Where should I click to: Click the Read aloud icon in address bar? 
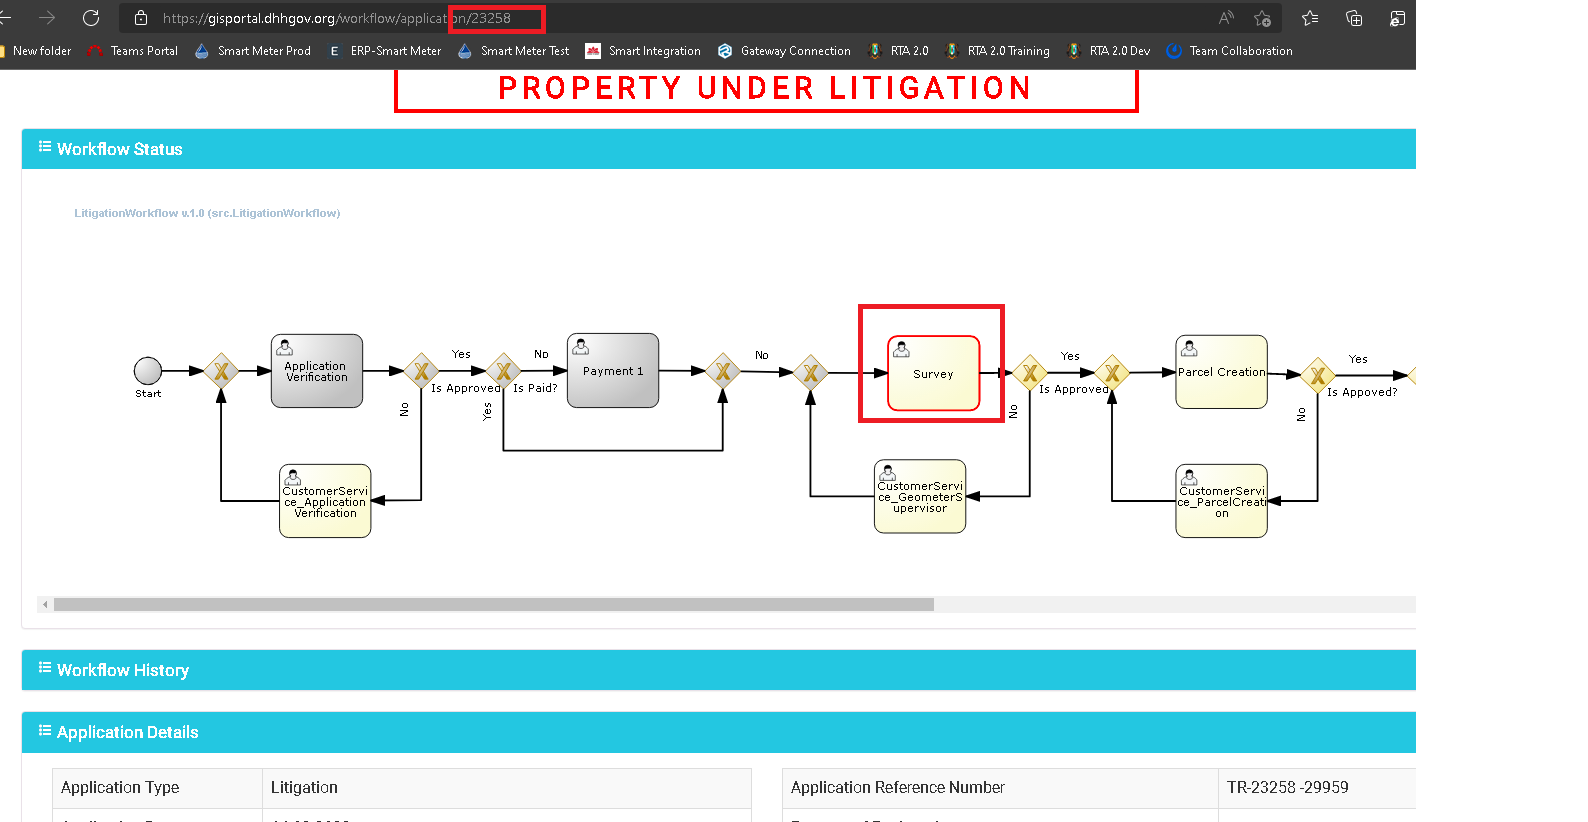tap(1226, 18)
